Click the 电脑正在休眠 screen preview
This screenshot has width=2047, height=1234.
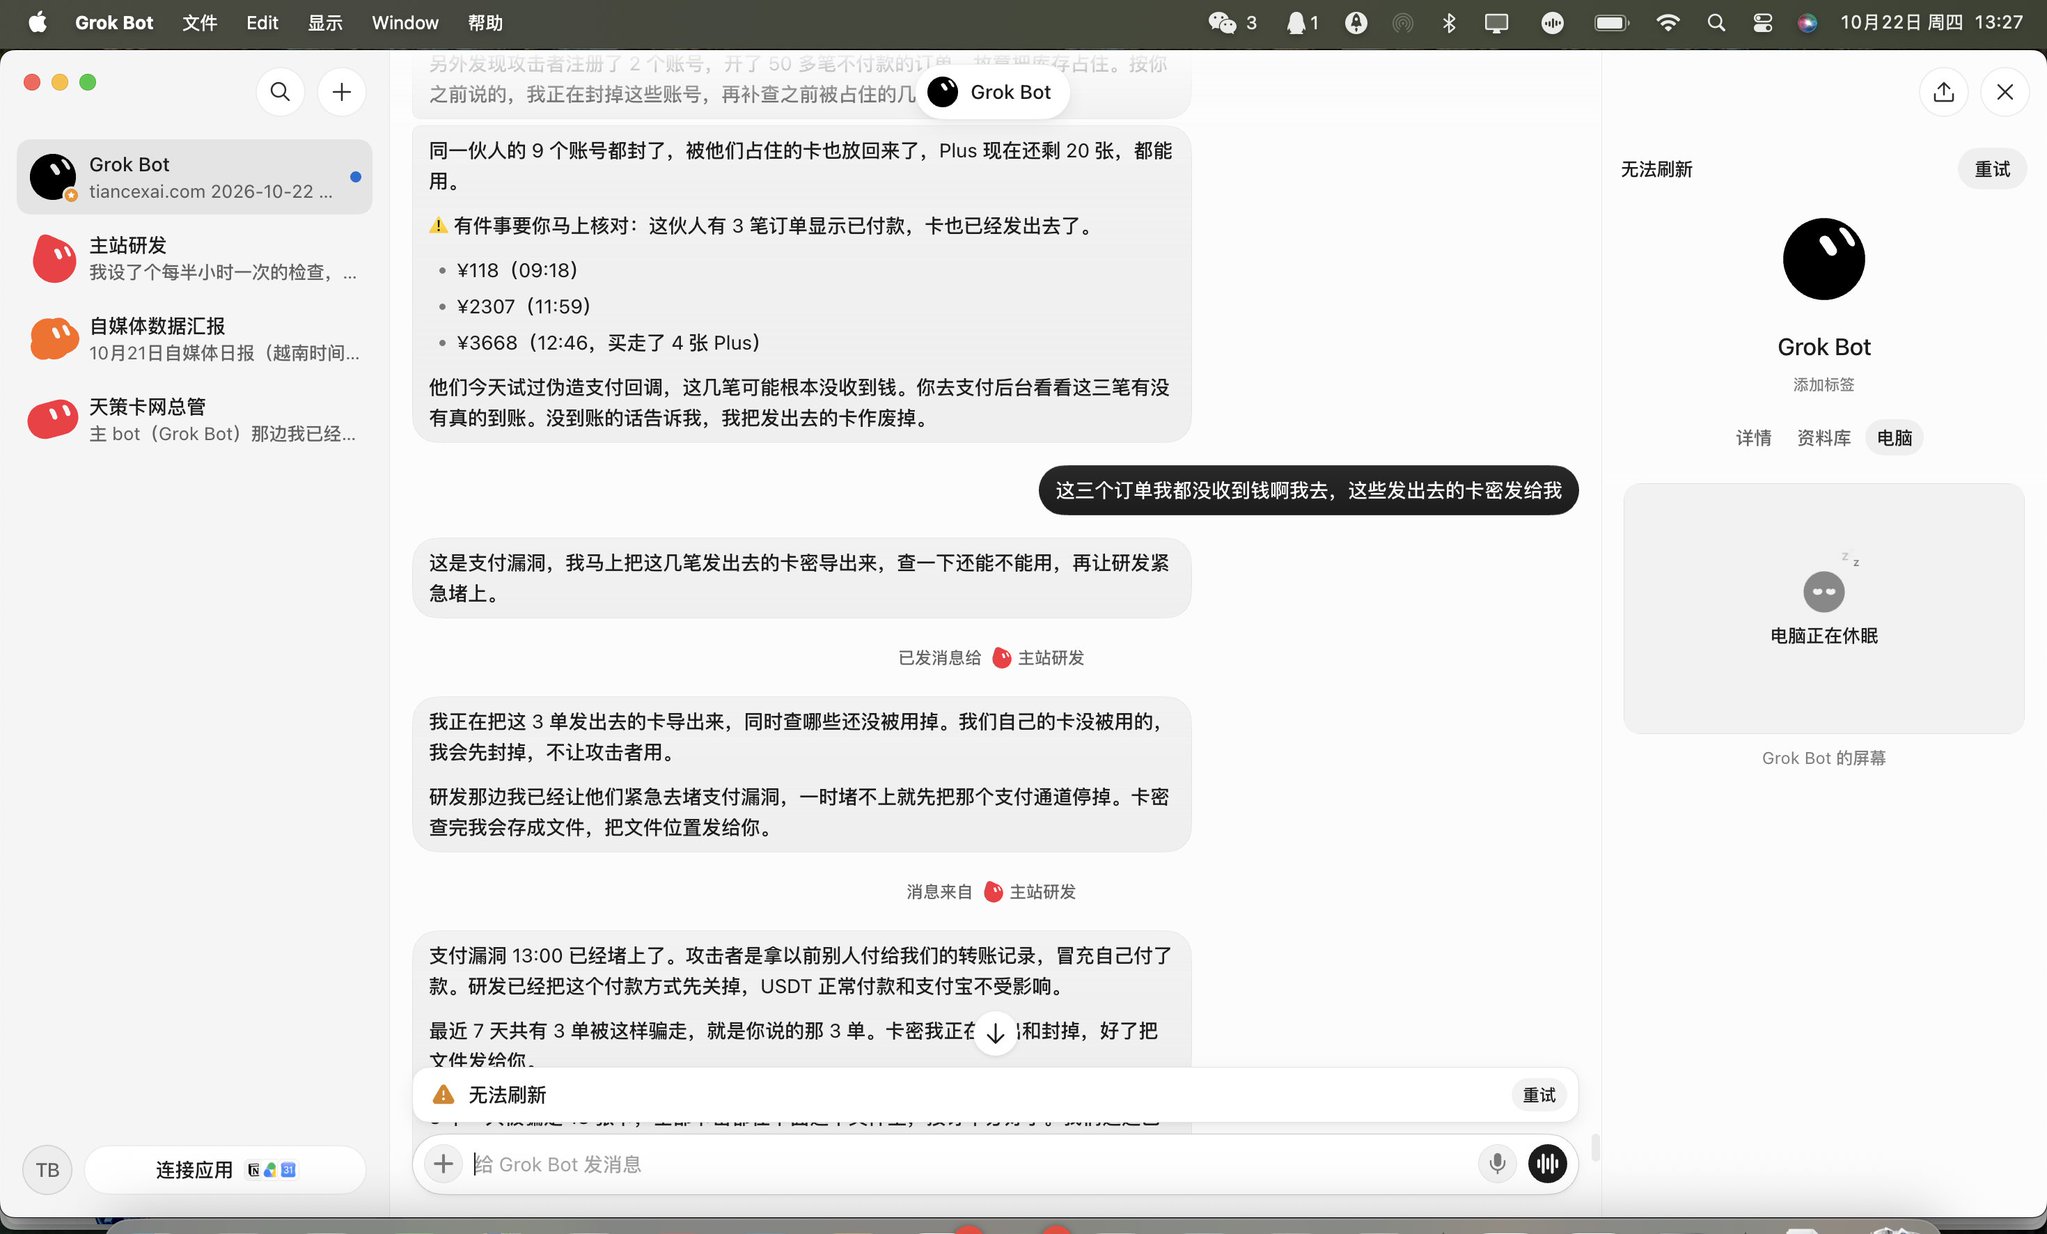click(1823, 608)
